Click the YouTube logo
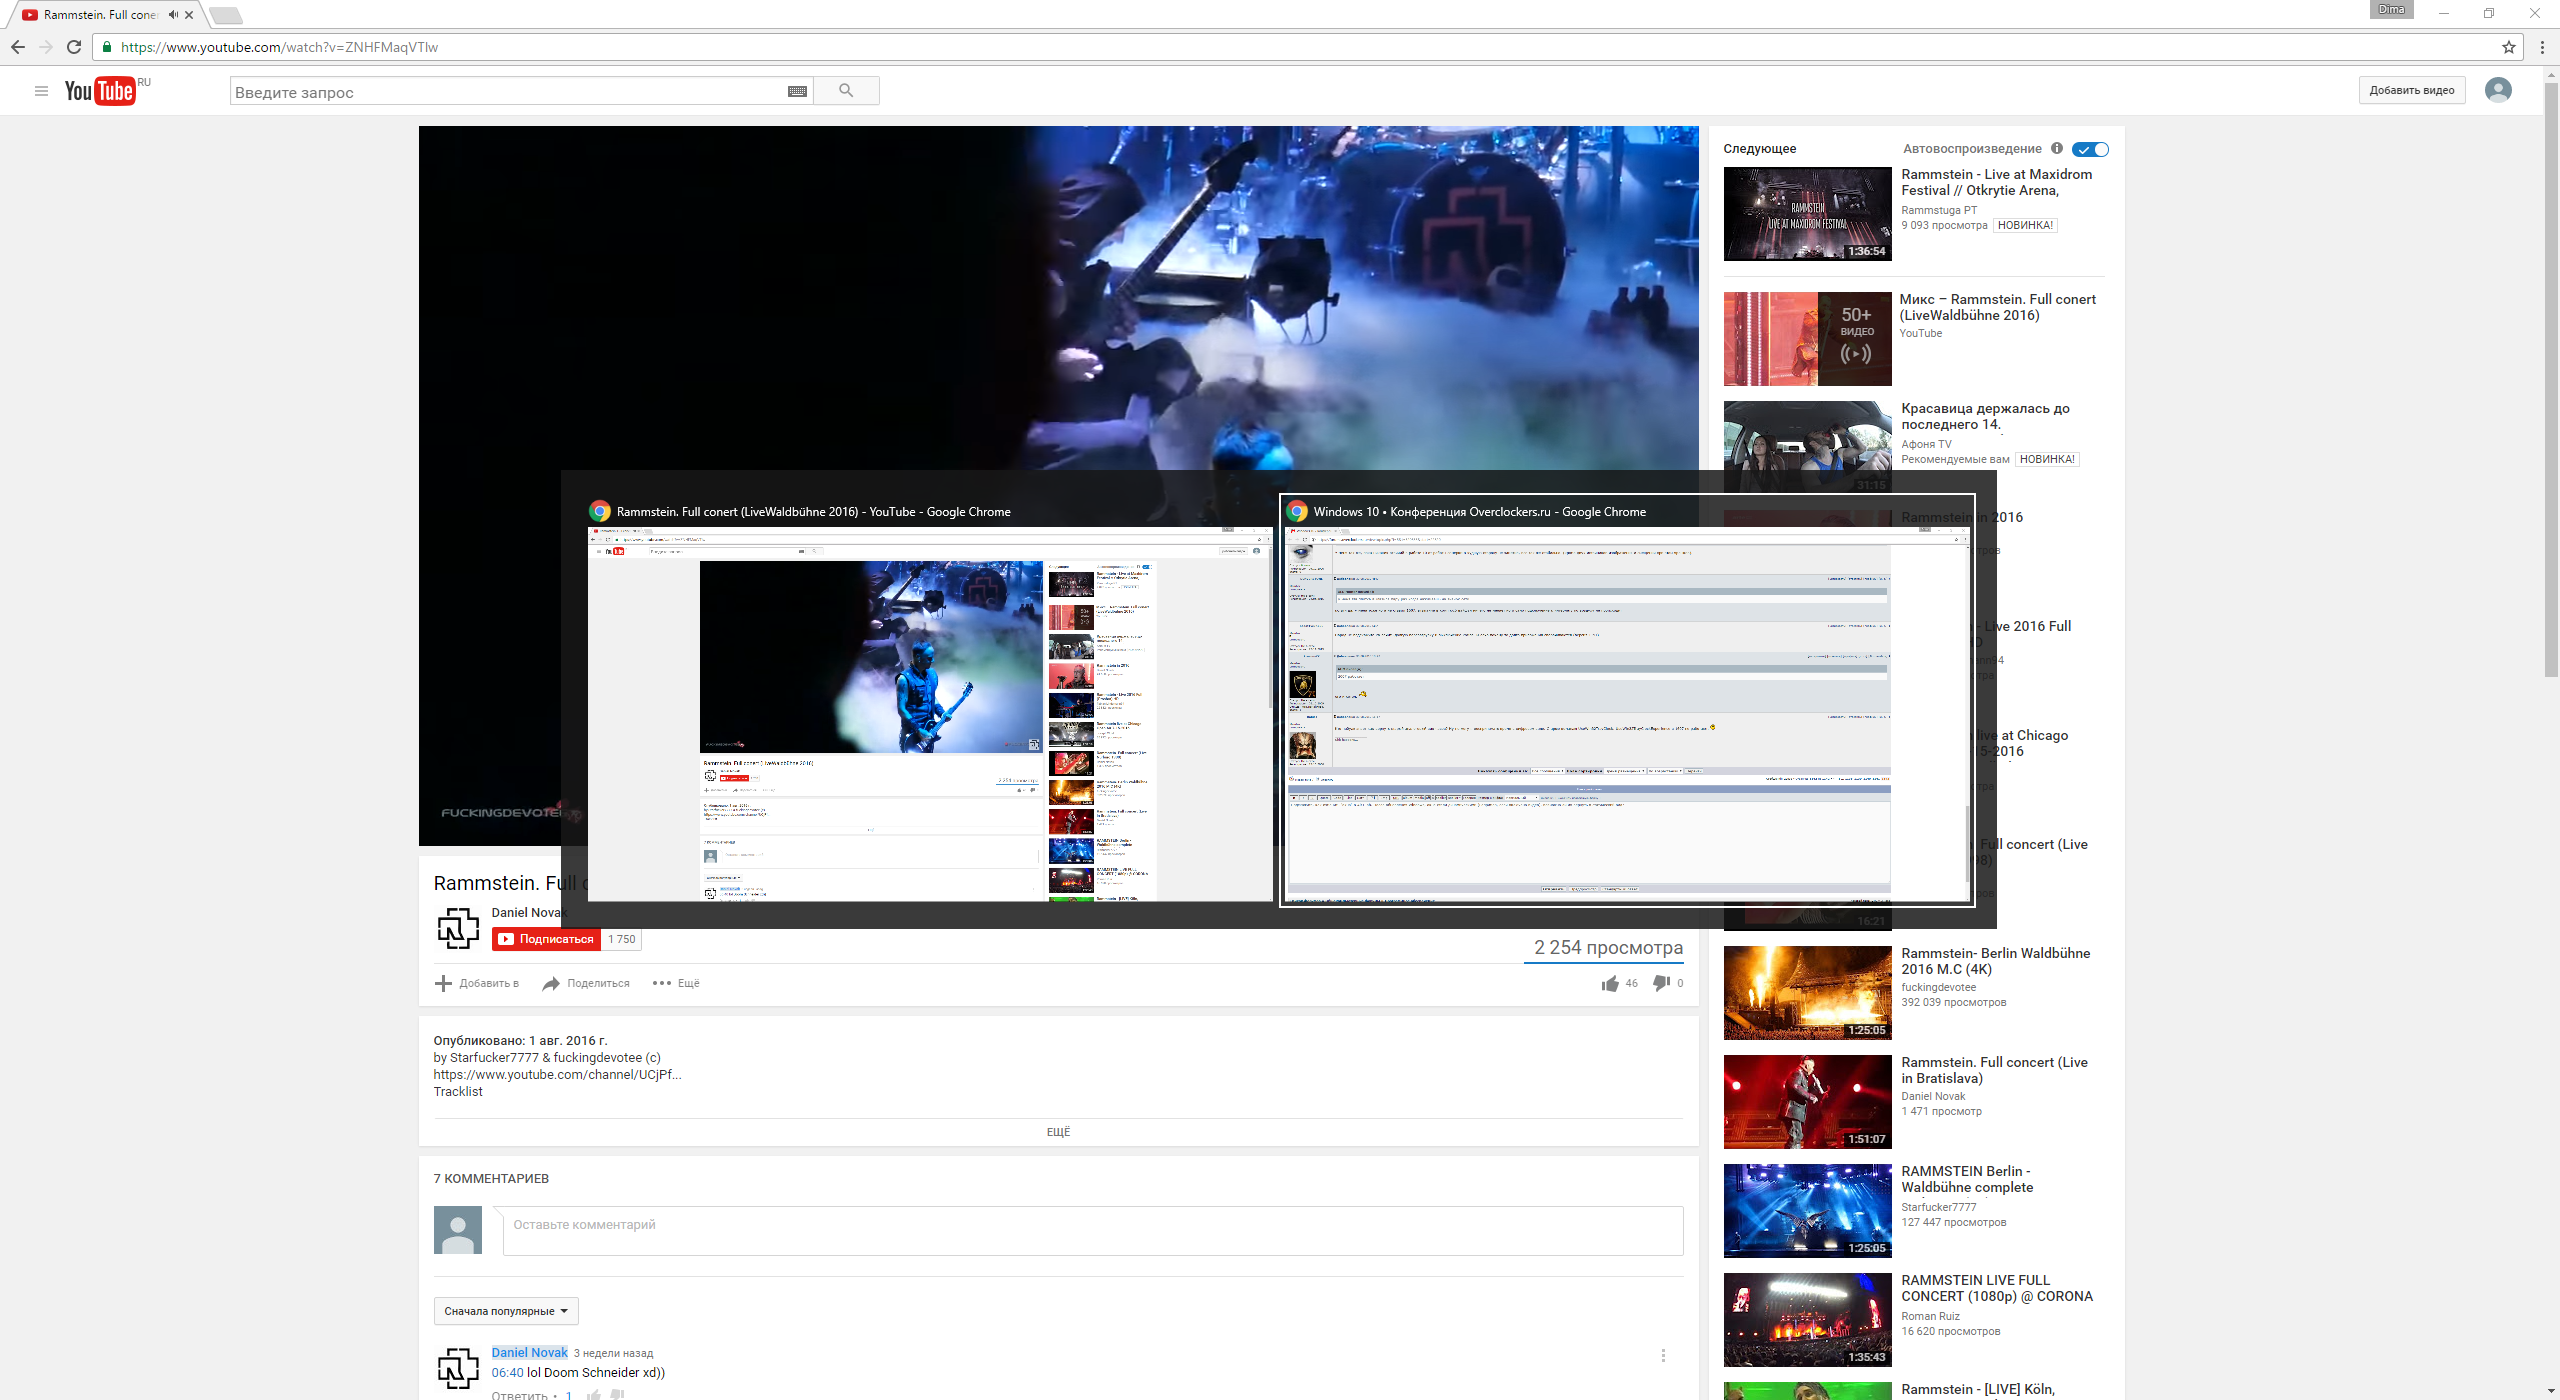 pyautogui.click(x=100, y=91)
